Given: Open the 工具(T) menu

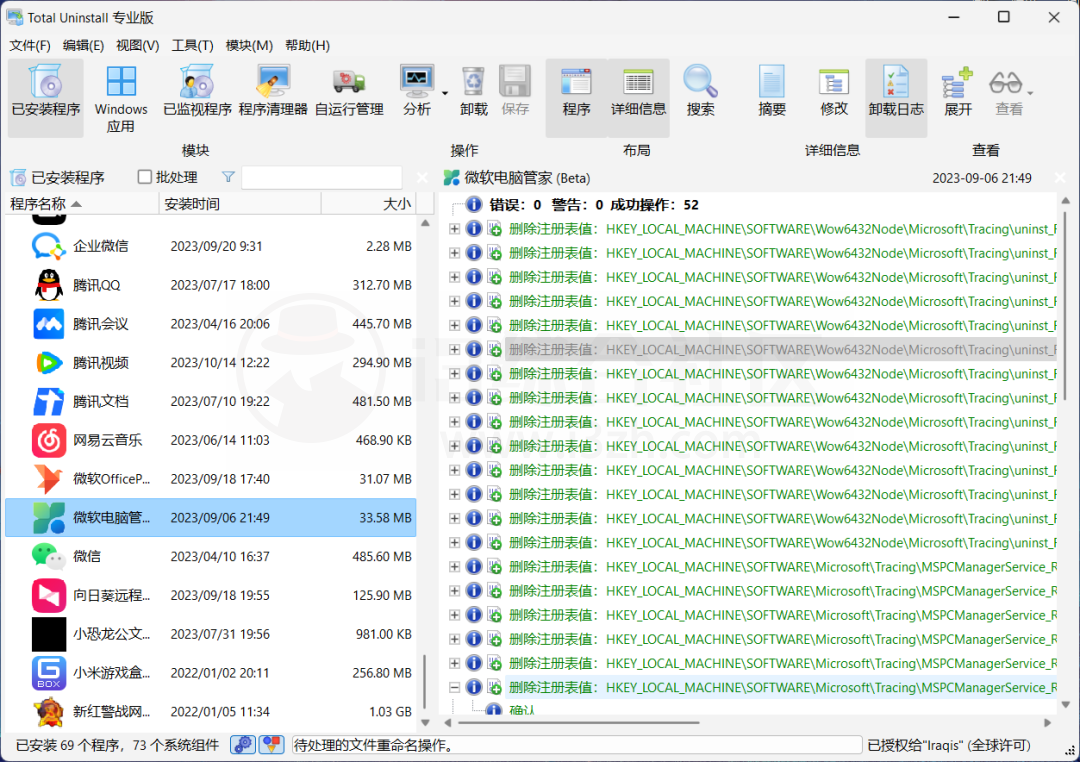Looking at the screenshot, I should point(192,45).
